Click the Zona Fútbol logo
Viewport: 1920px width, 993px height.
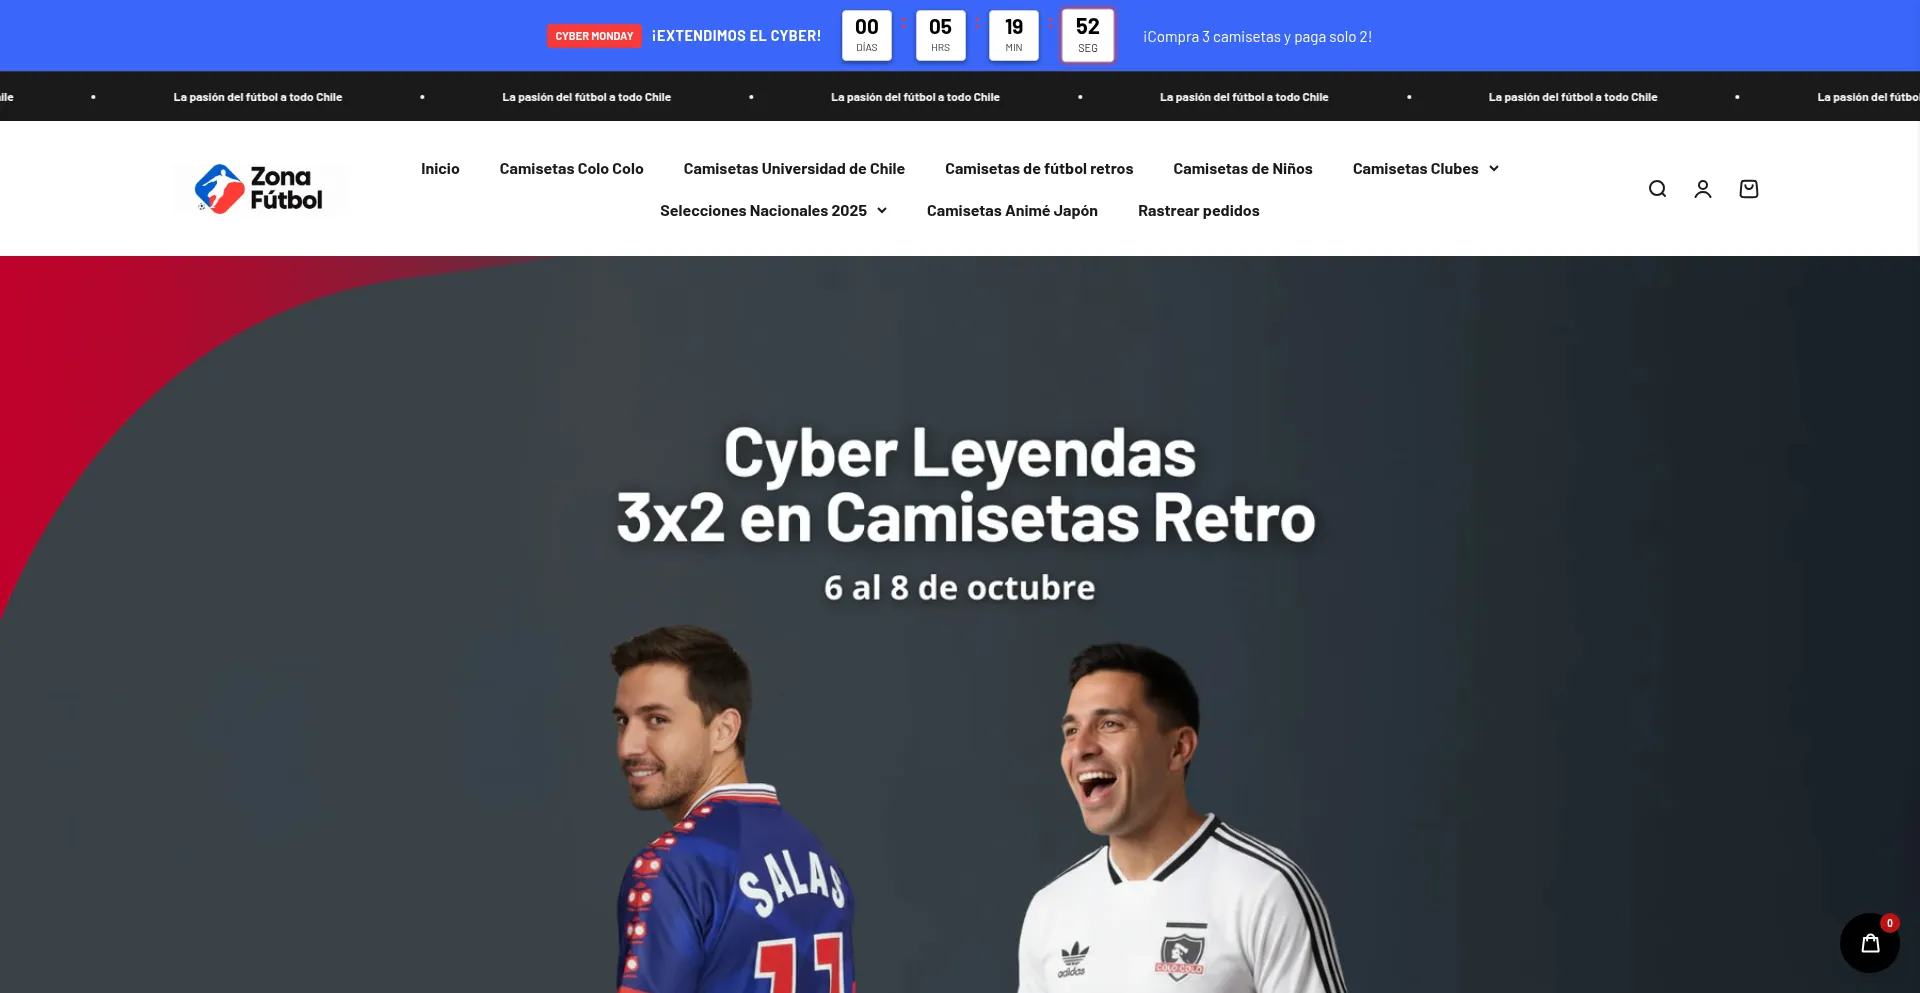[x=261, y=189]
